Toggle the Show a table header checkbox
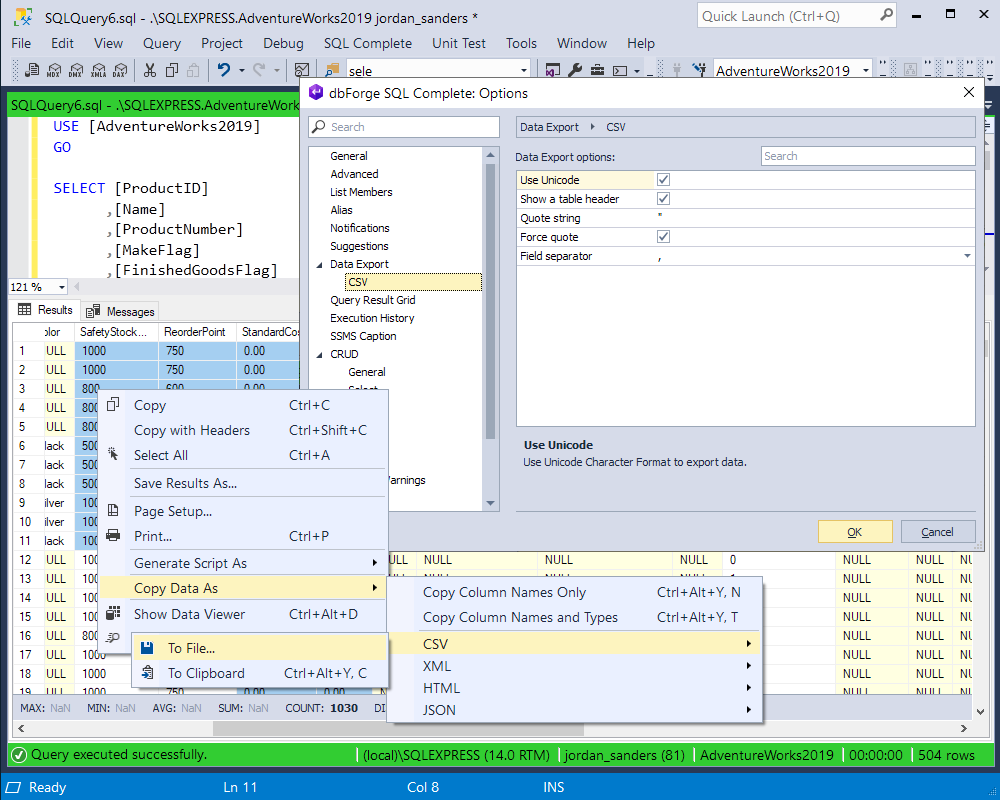 coord(663,198)
